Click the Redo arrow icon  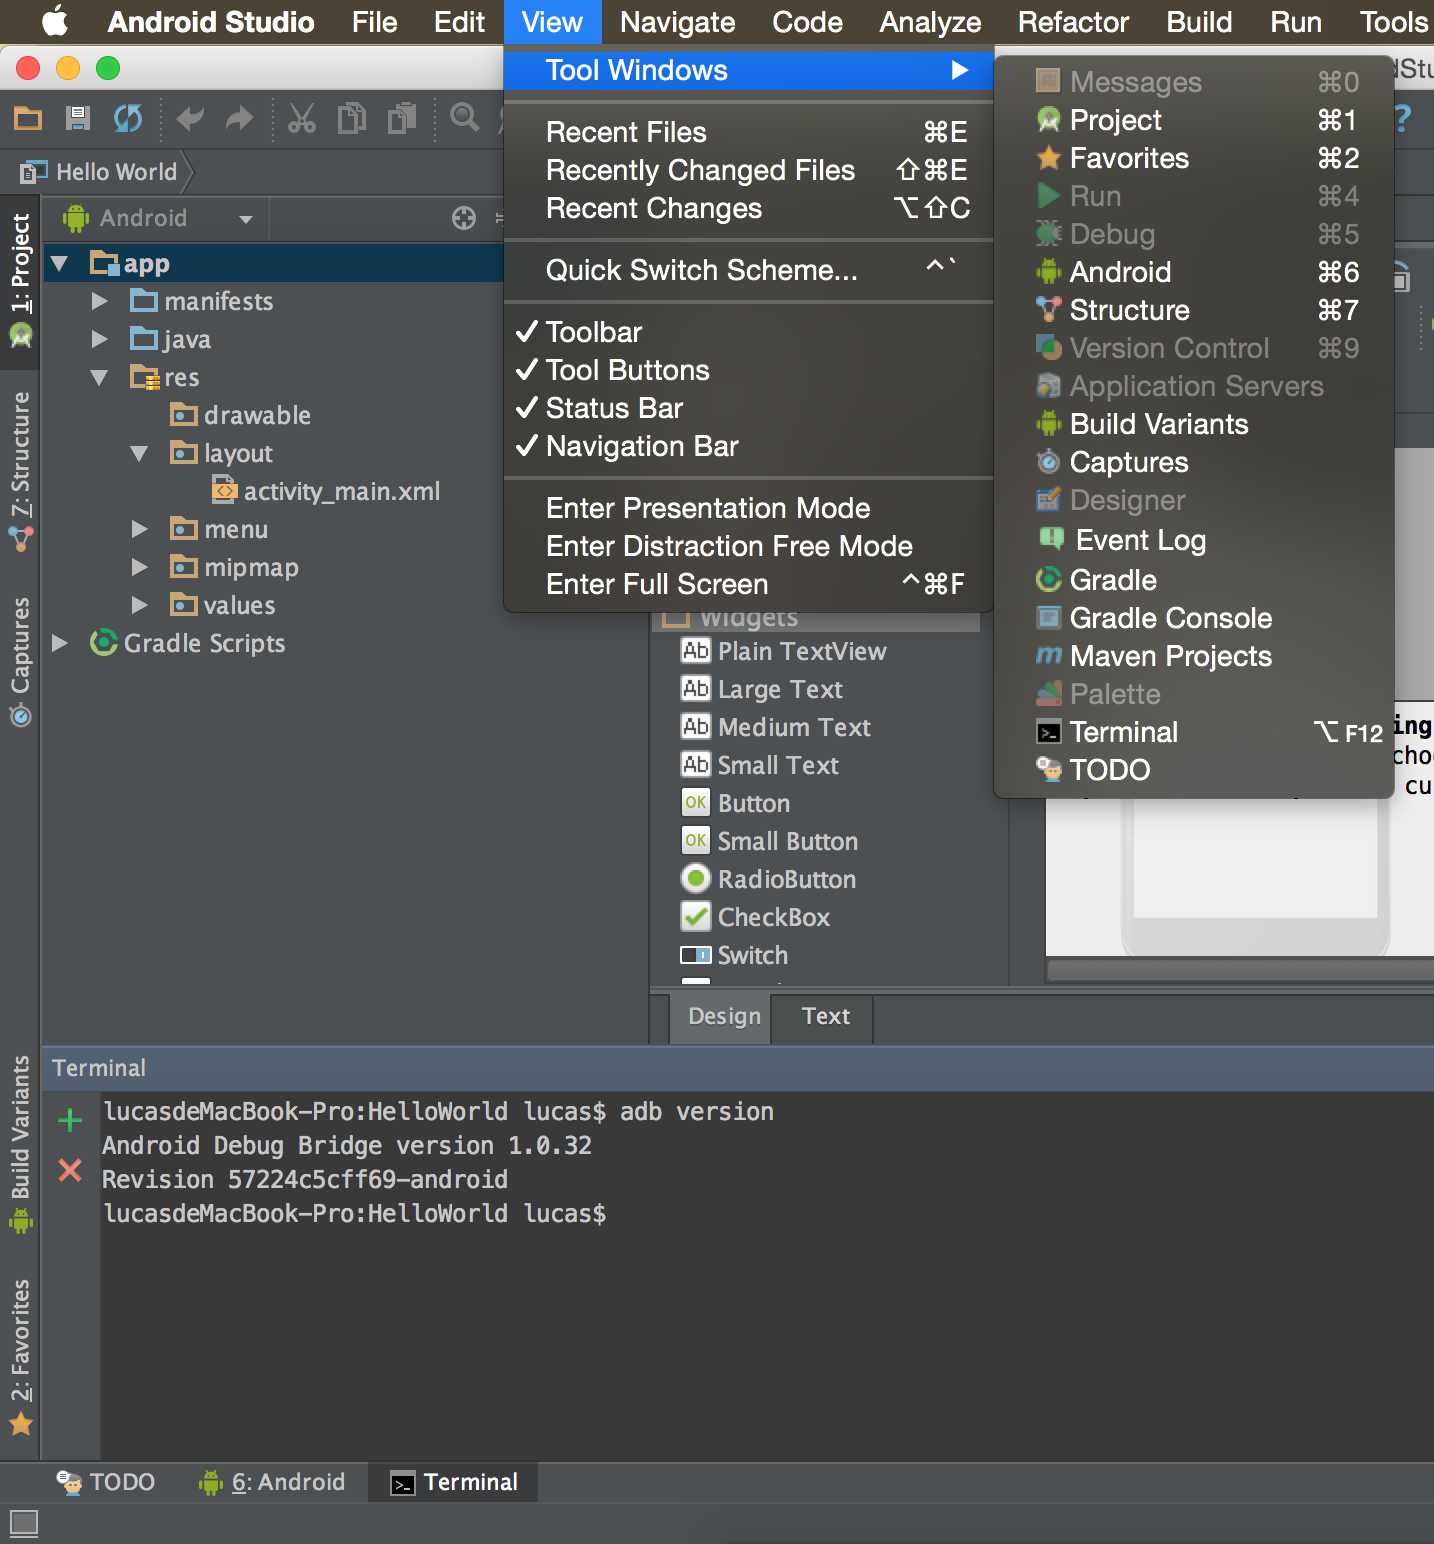coord(239,119)
